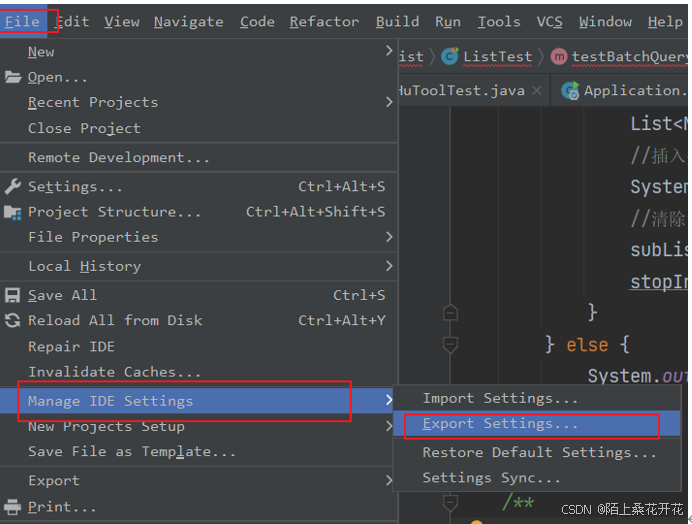Click the folder icon beside Open...

[13, 77]
